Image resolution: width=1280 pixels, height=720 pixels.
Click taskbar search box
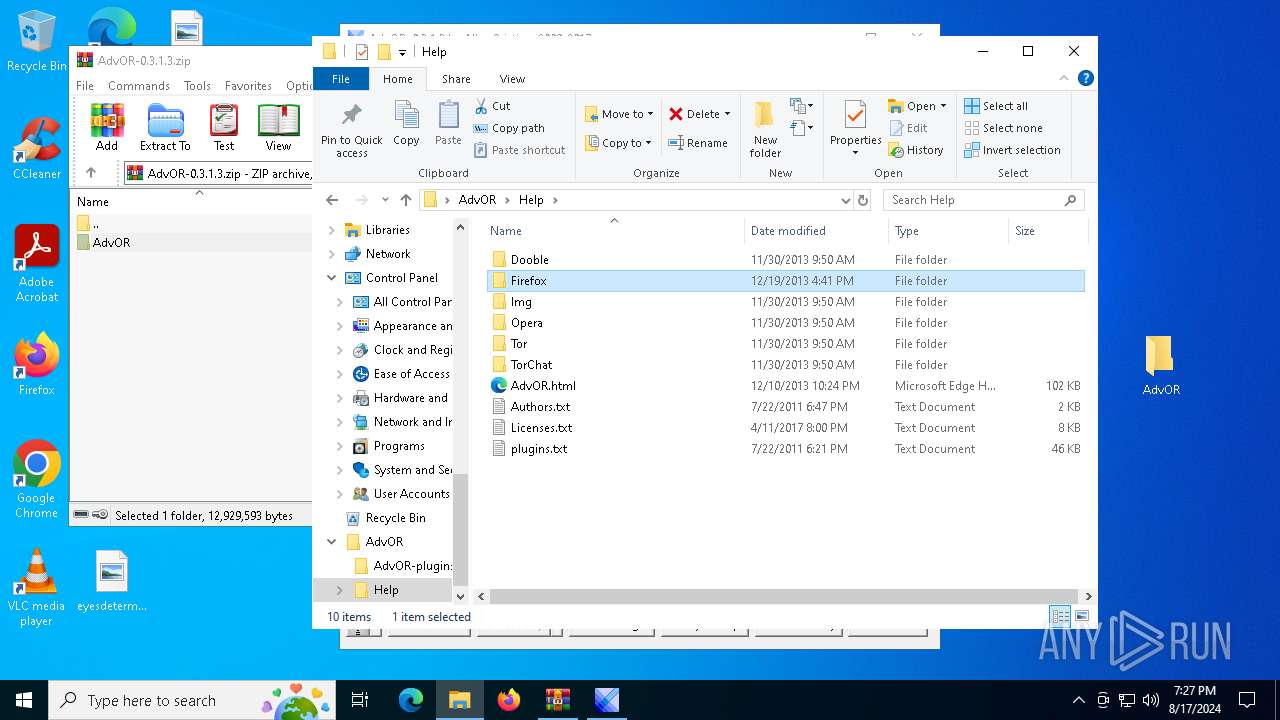pos(192,700)
